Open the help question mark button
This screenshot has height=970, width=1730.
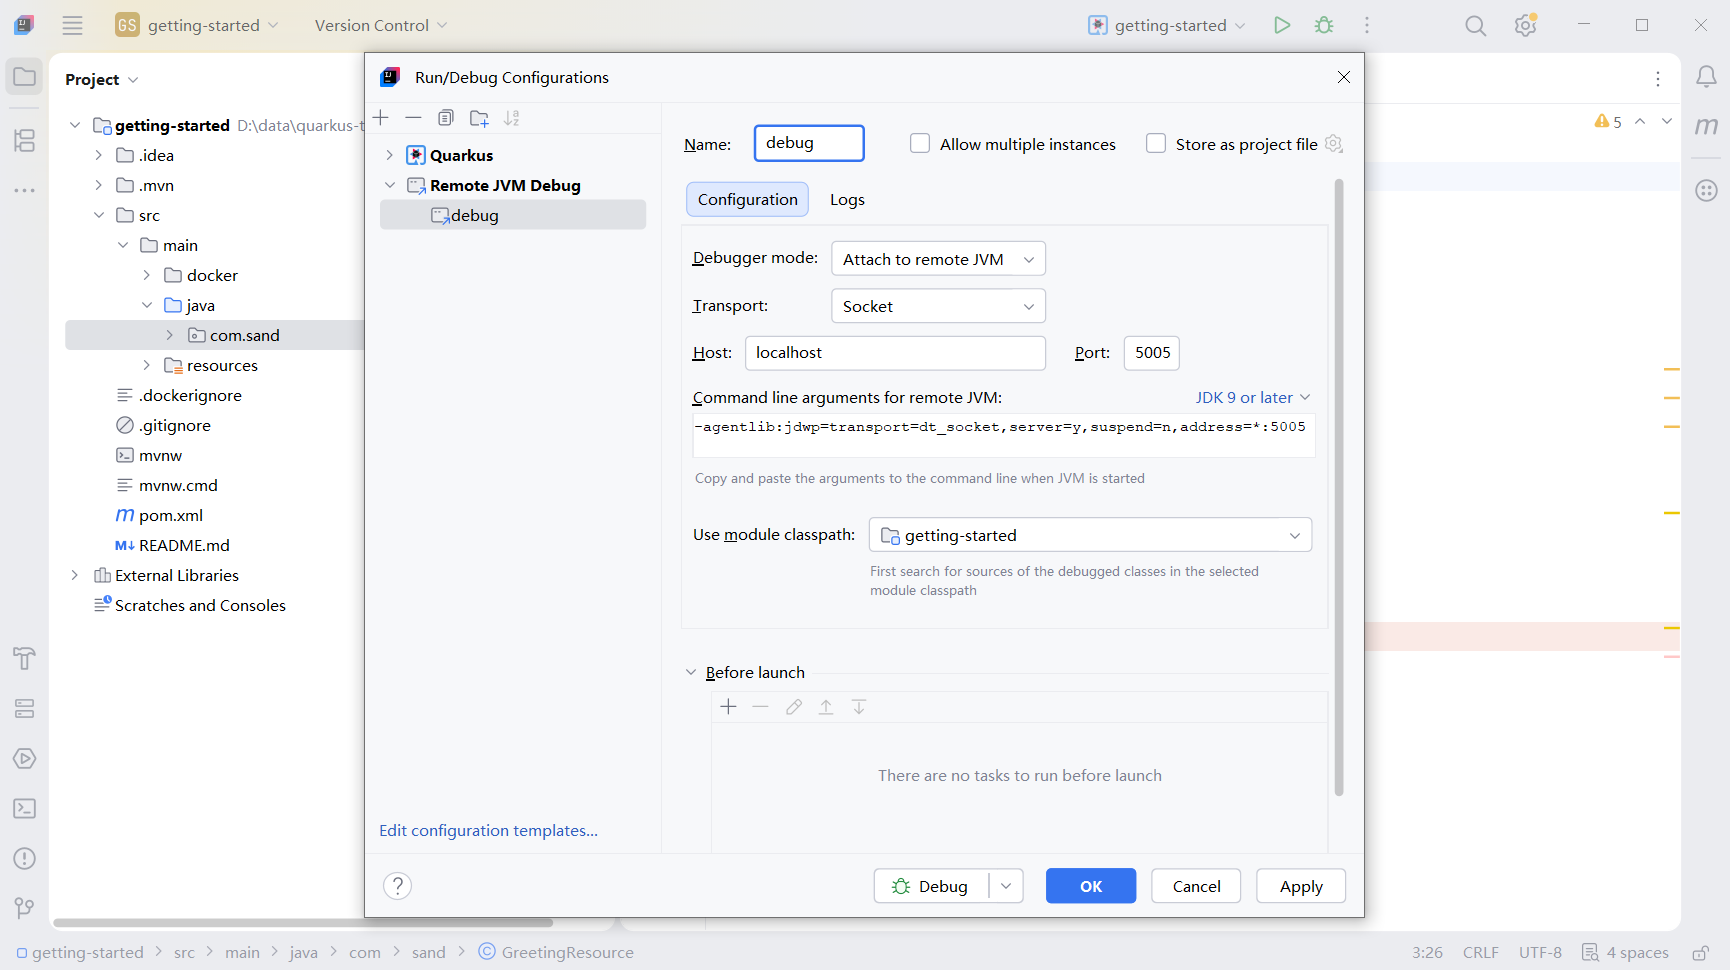pos(397,886)
